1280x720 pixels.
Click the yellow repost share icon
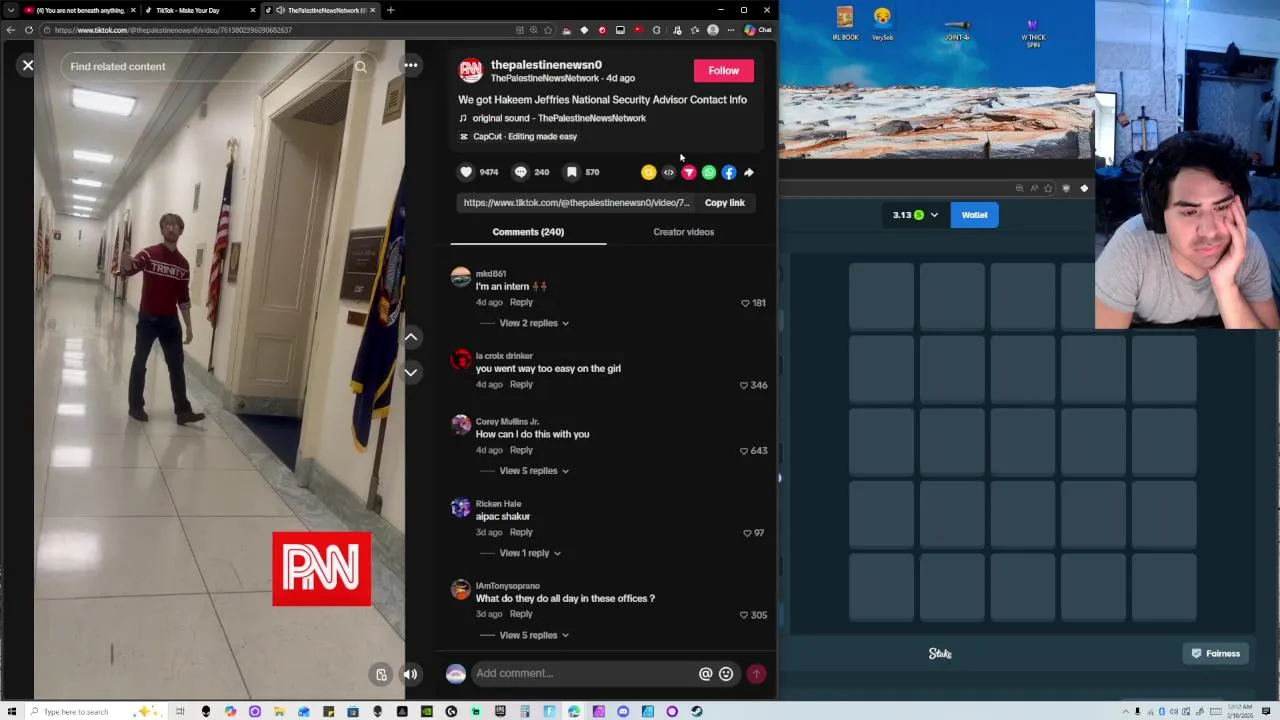(648, 172)
